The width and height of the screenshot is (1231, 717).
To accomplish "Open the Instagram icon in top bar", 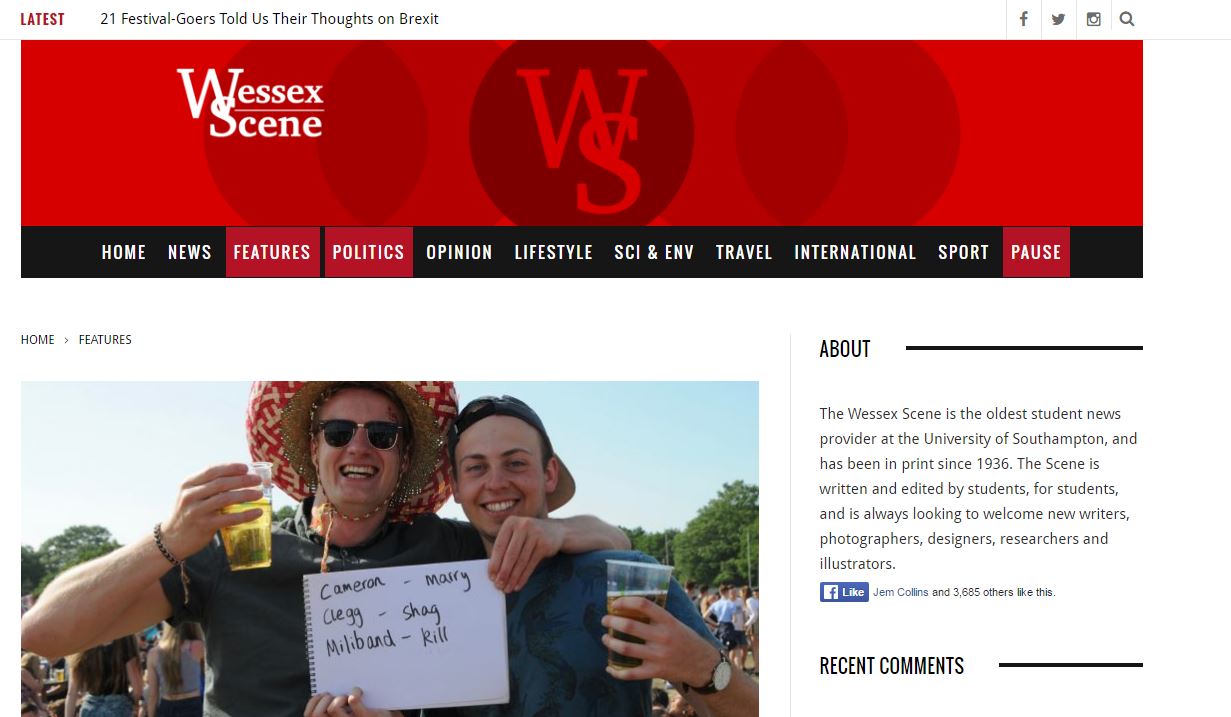I will pos(1093,19).
